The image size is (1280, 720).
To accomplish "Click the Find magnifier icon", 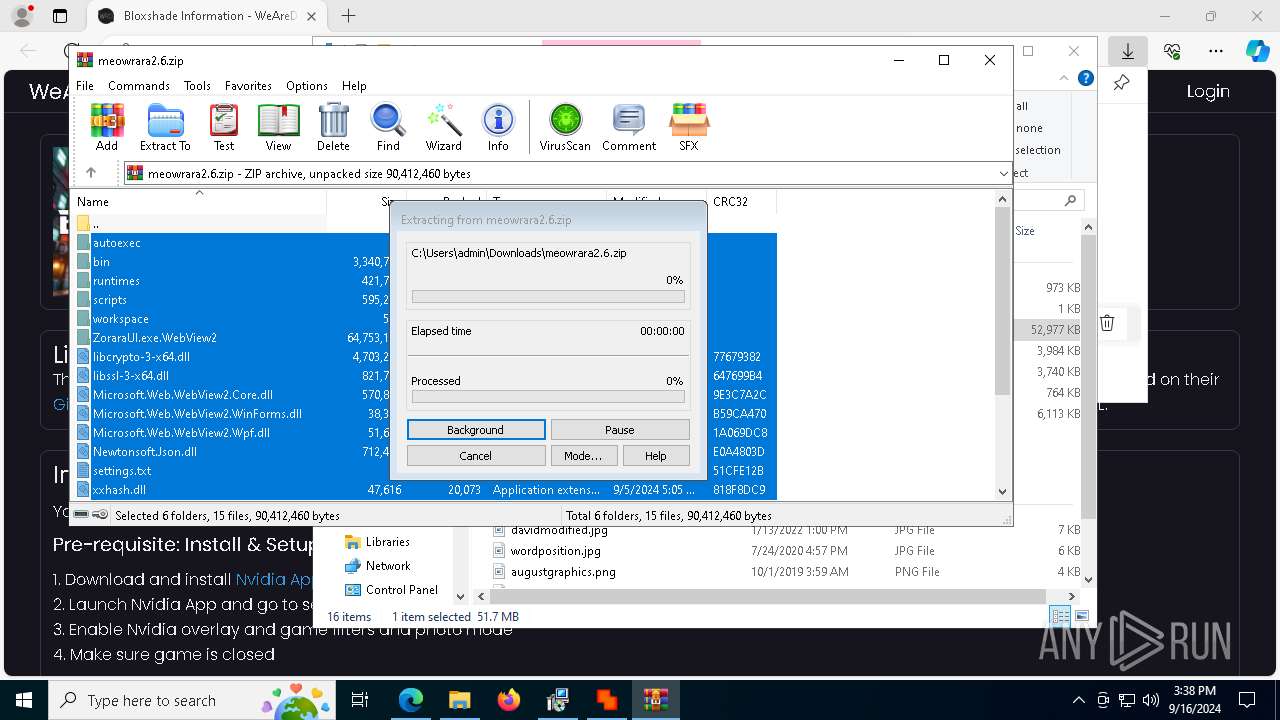I will point(388,127).
